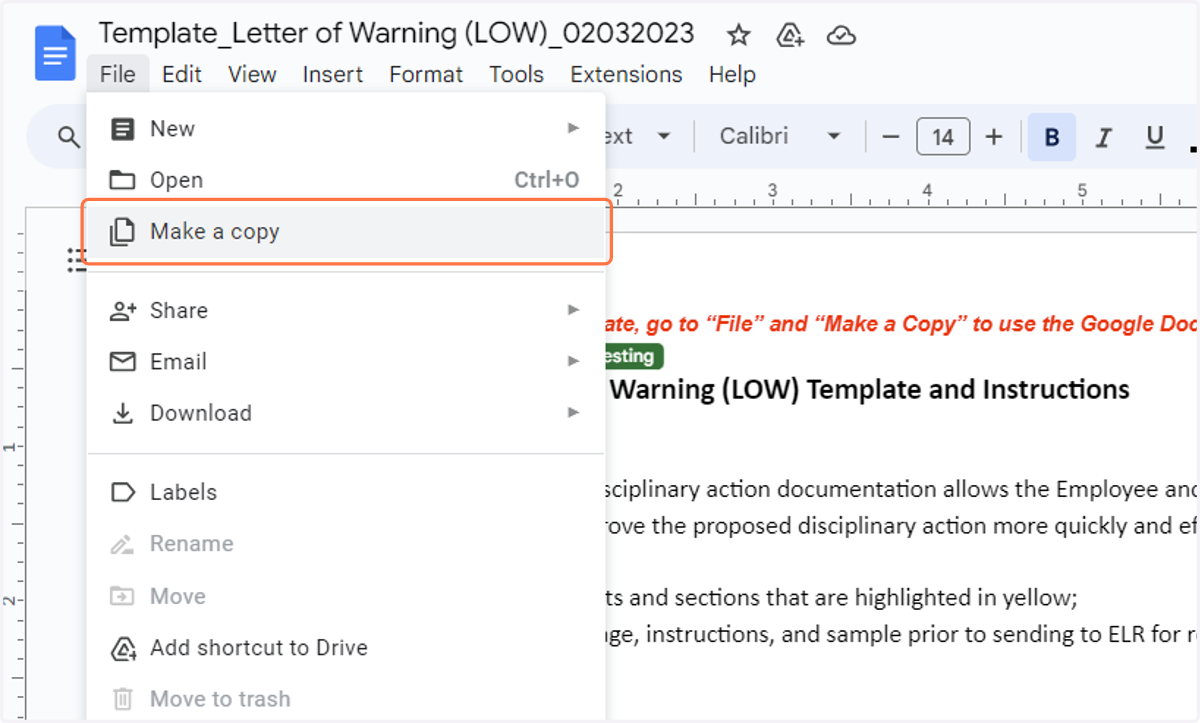
Task: Star the document title
Action: (x=739, y=37)
